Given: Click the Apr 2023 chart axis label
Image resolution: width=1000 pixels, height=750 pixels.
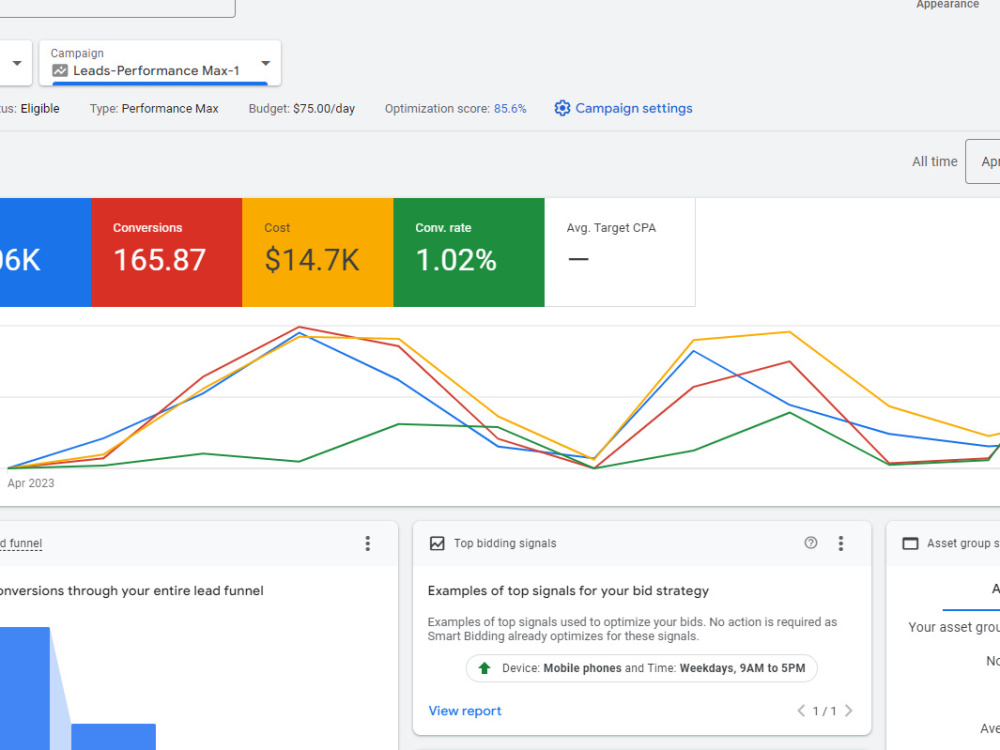Looking at the screenshot, I should (x=31, y=483).
